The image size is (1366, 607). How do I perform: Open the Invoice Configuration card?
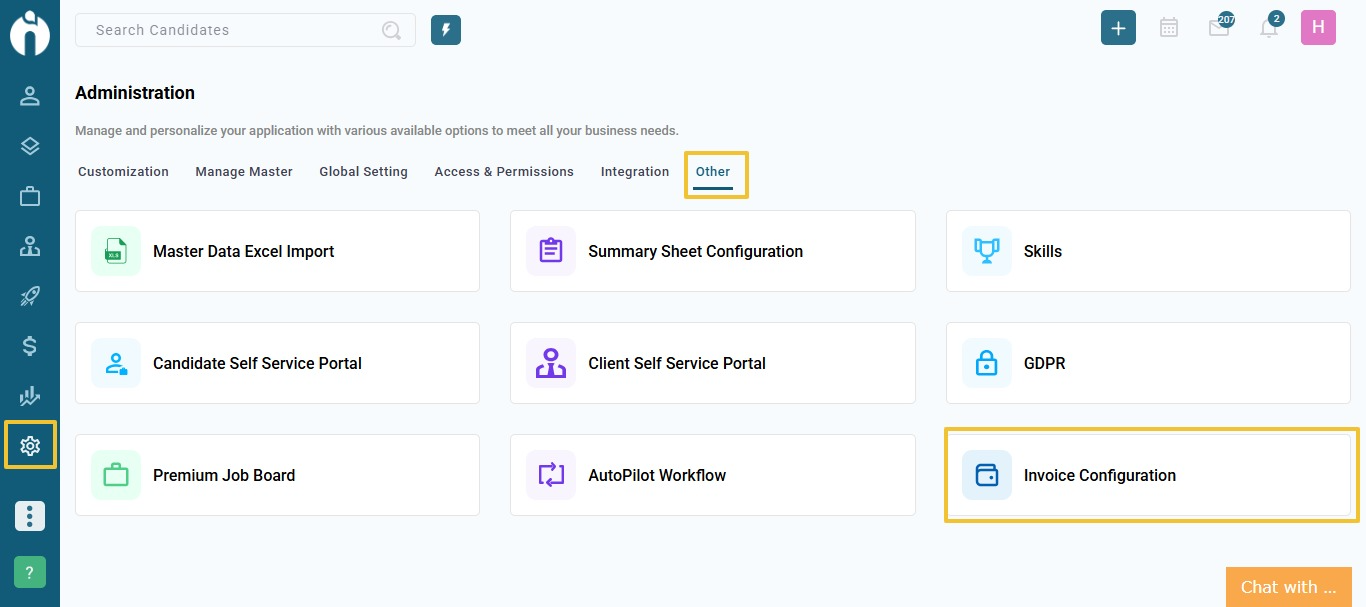[1148, 475]
